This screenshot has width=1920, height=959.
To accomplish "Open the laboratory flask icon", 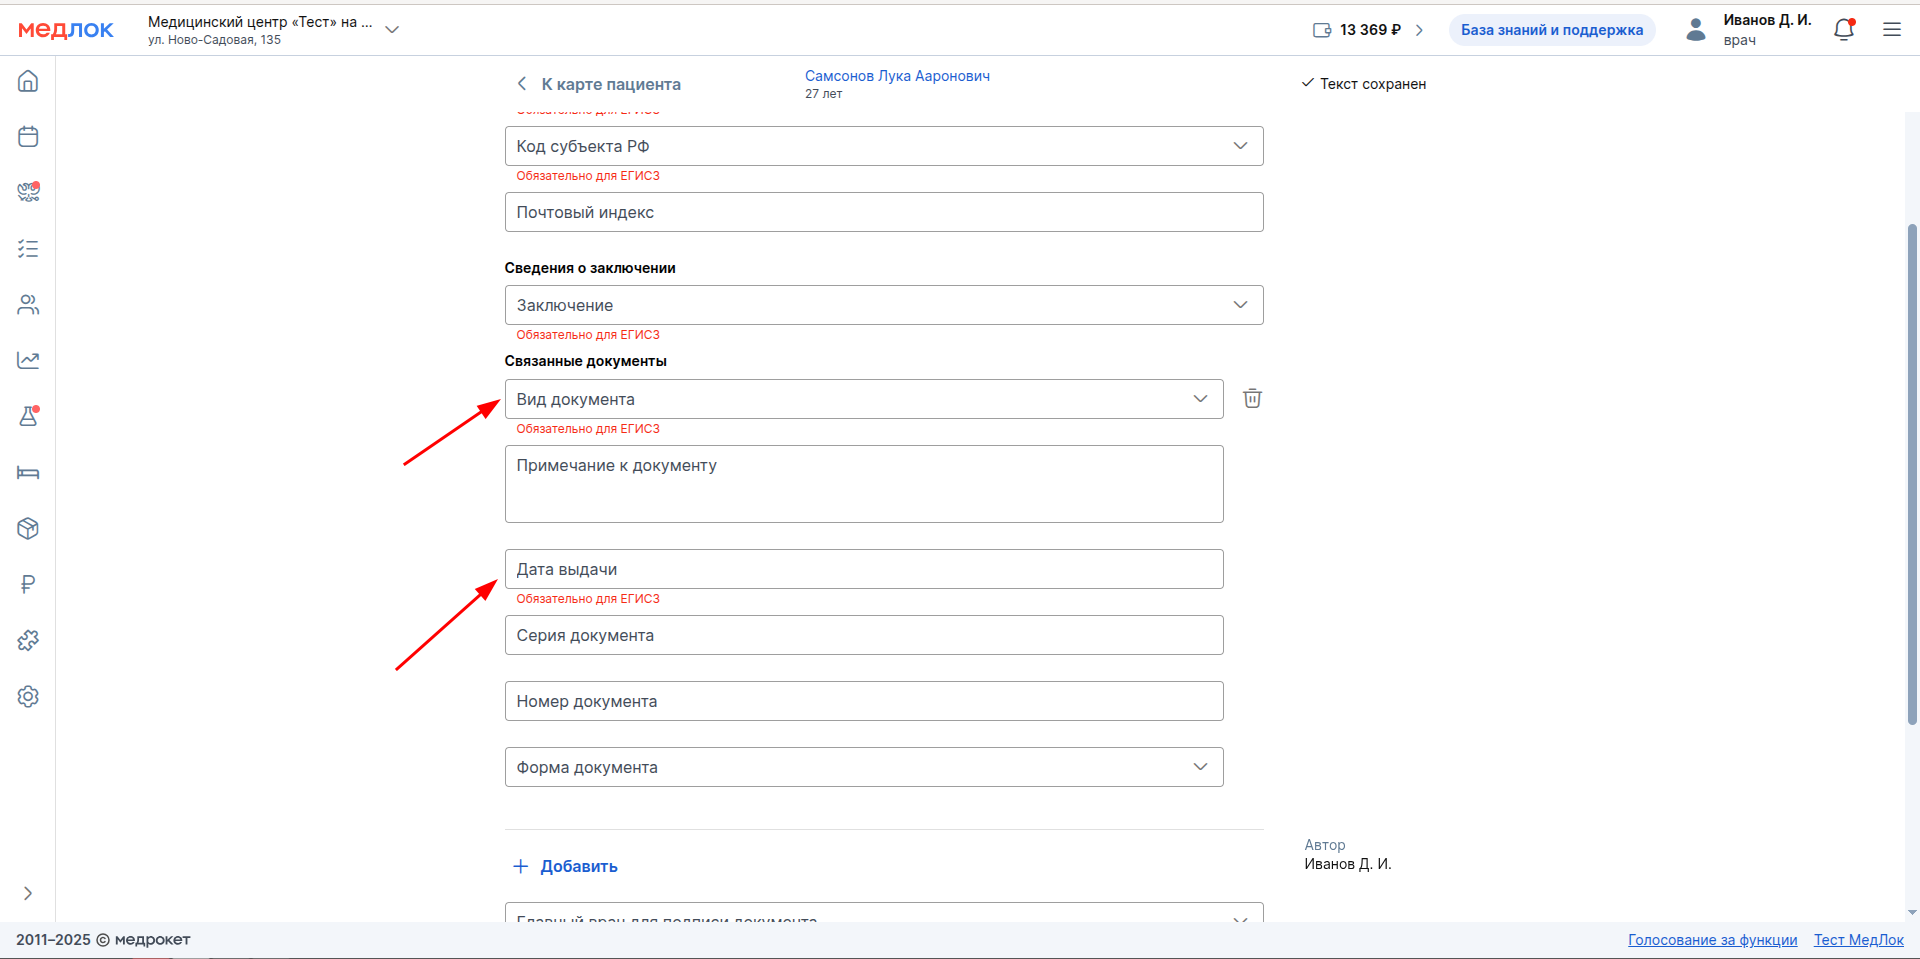I will click(x=28, y=417).
